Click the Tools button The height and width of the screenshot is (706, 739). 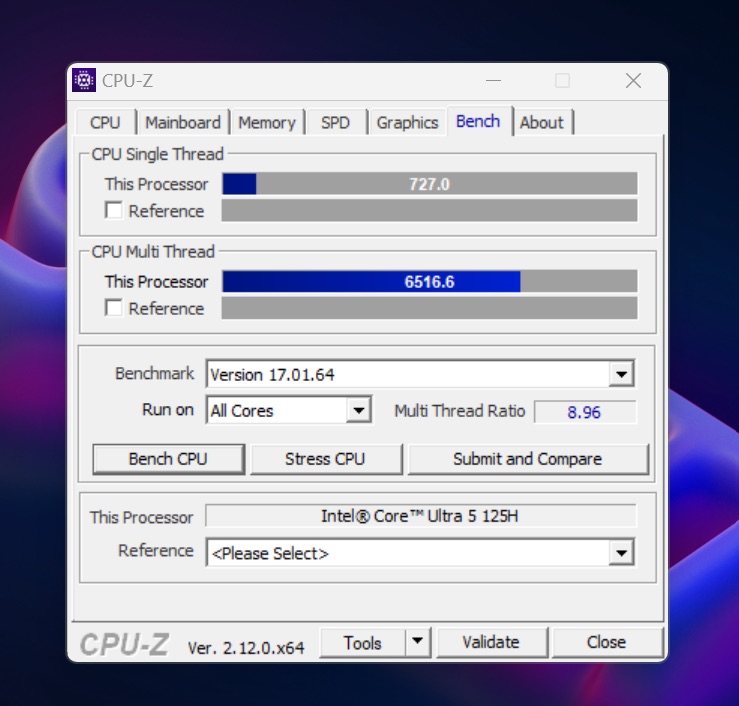pyautogui.click(x=362, y=642)
